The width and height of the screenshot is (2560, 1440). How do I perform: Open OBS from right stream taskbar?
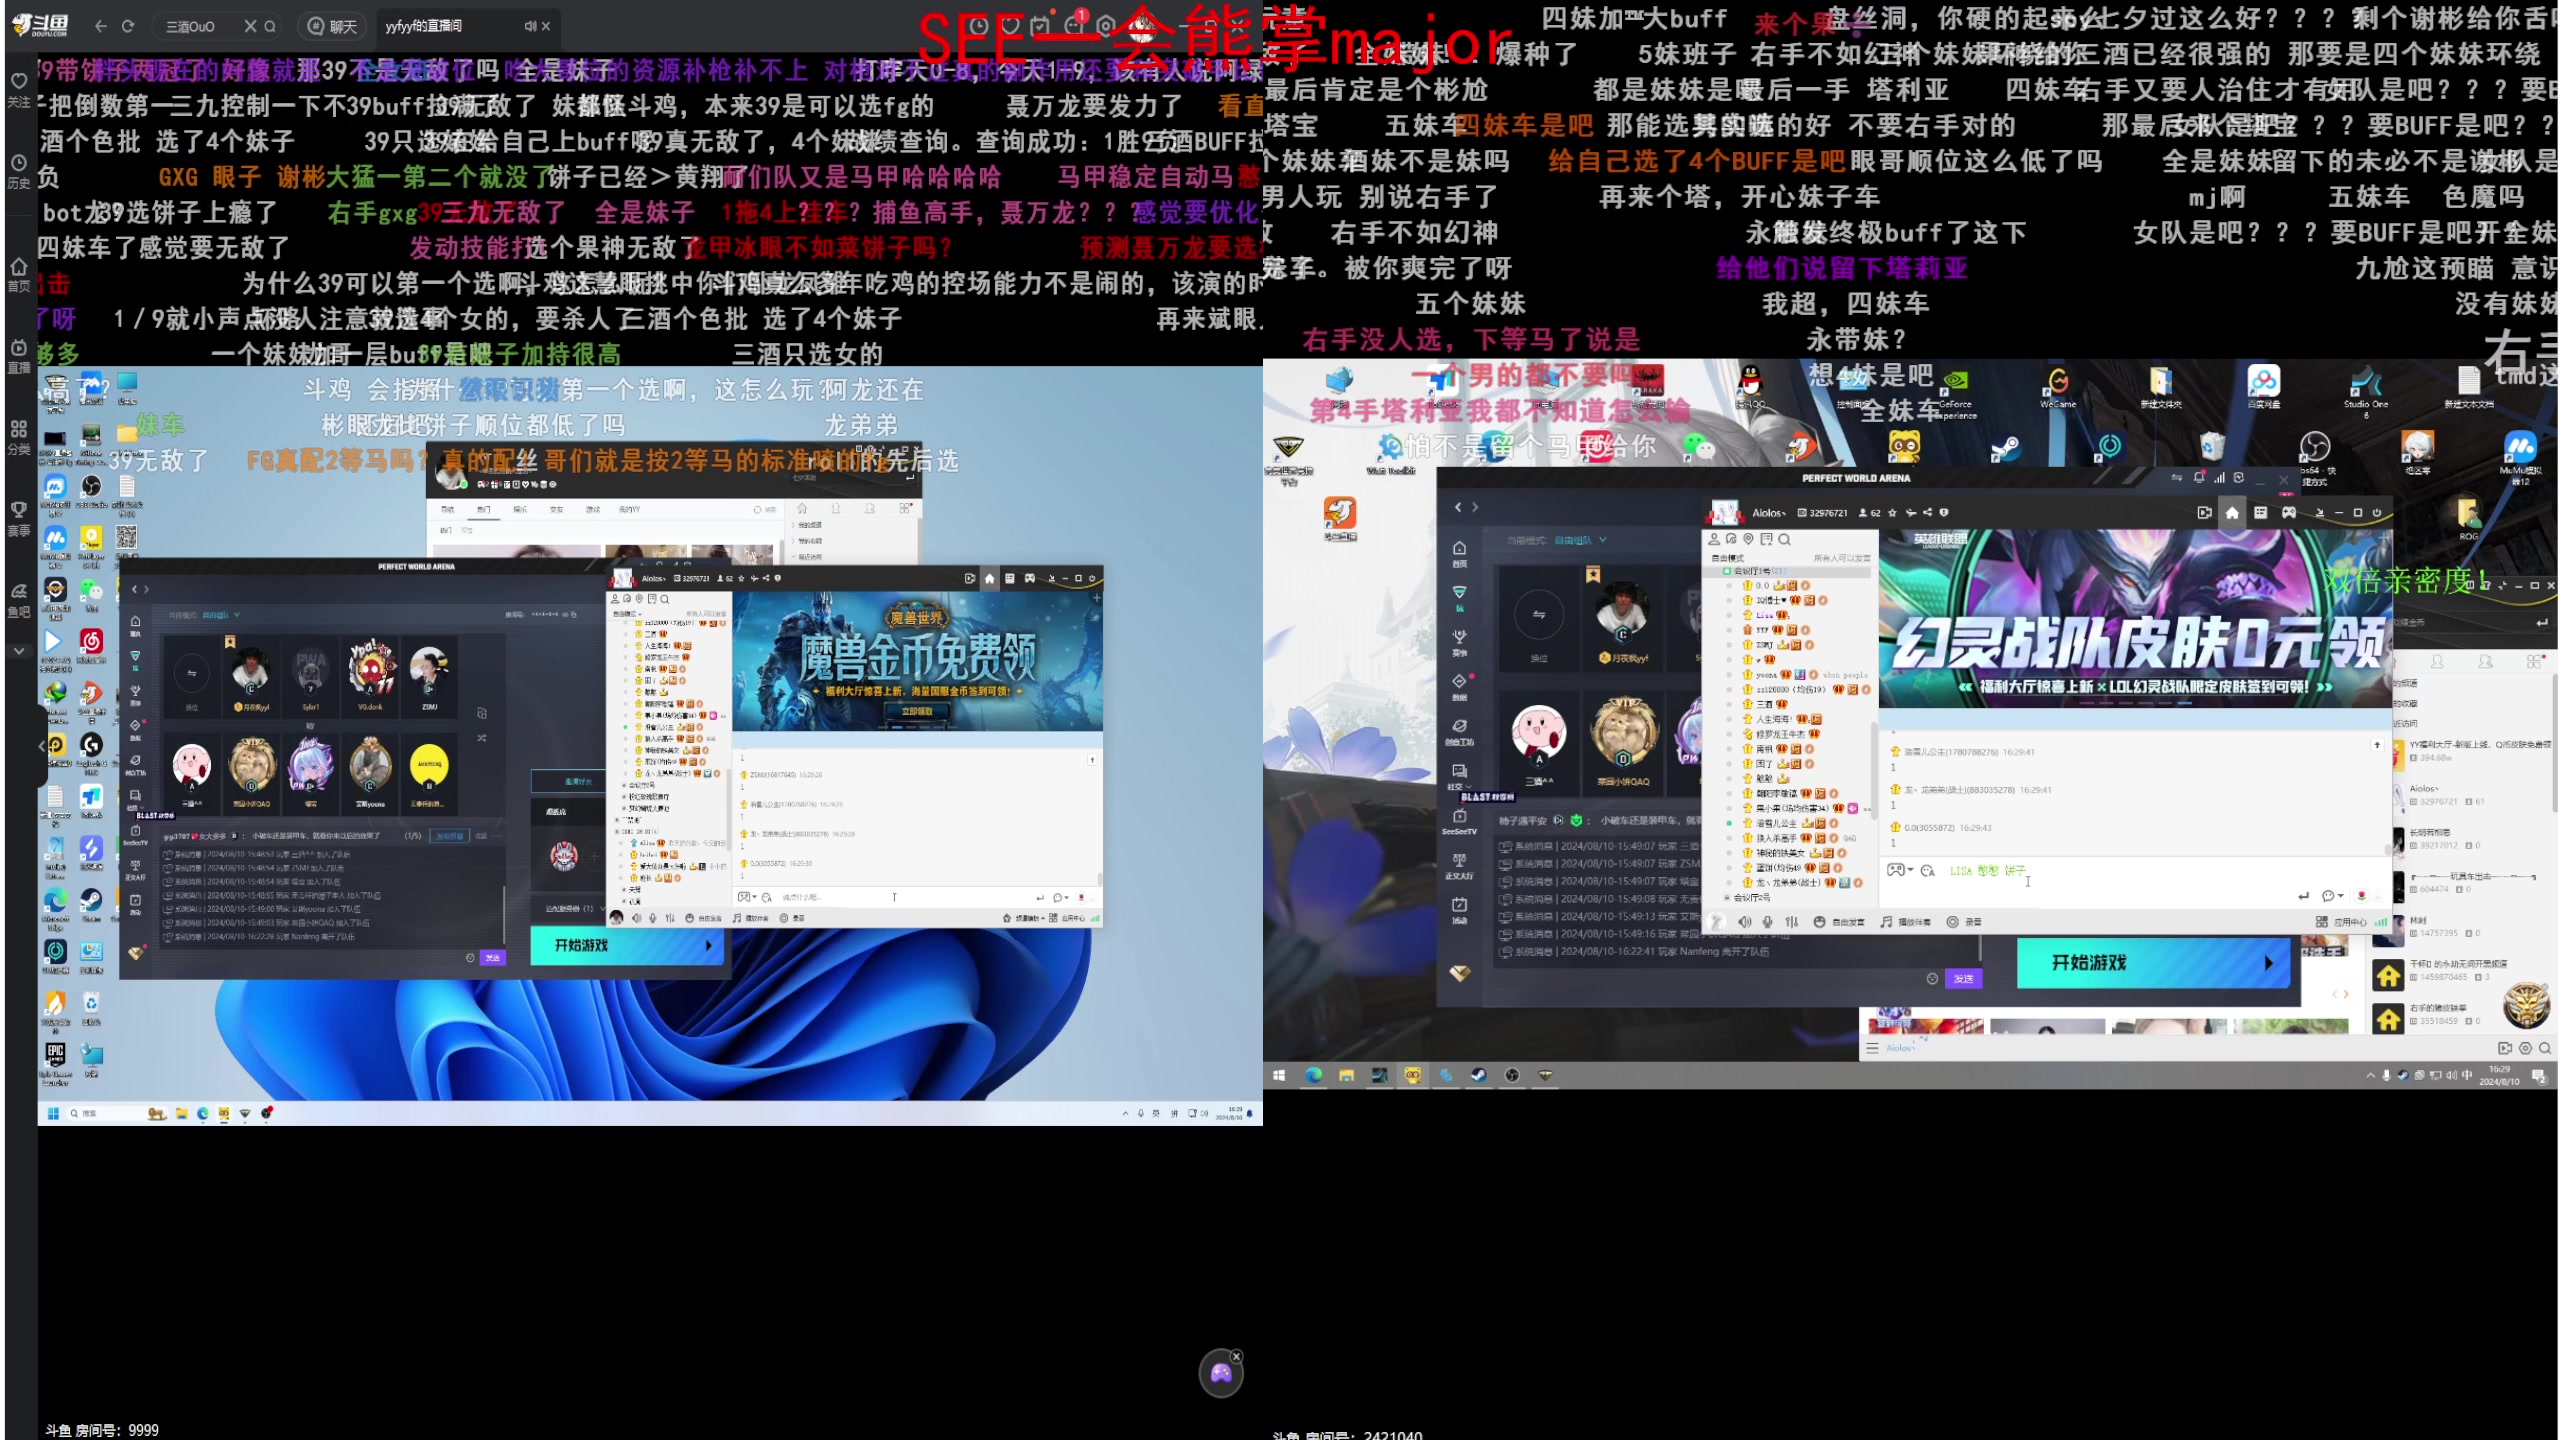(x=1512, y=1075)
